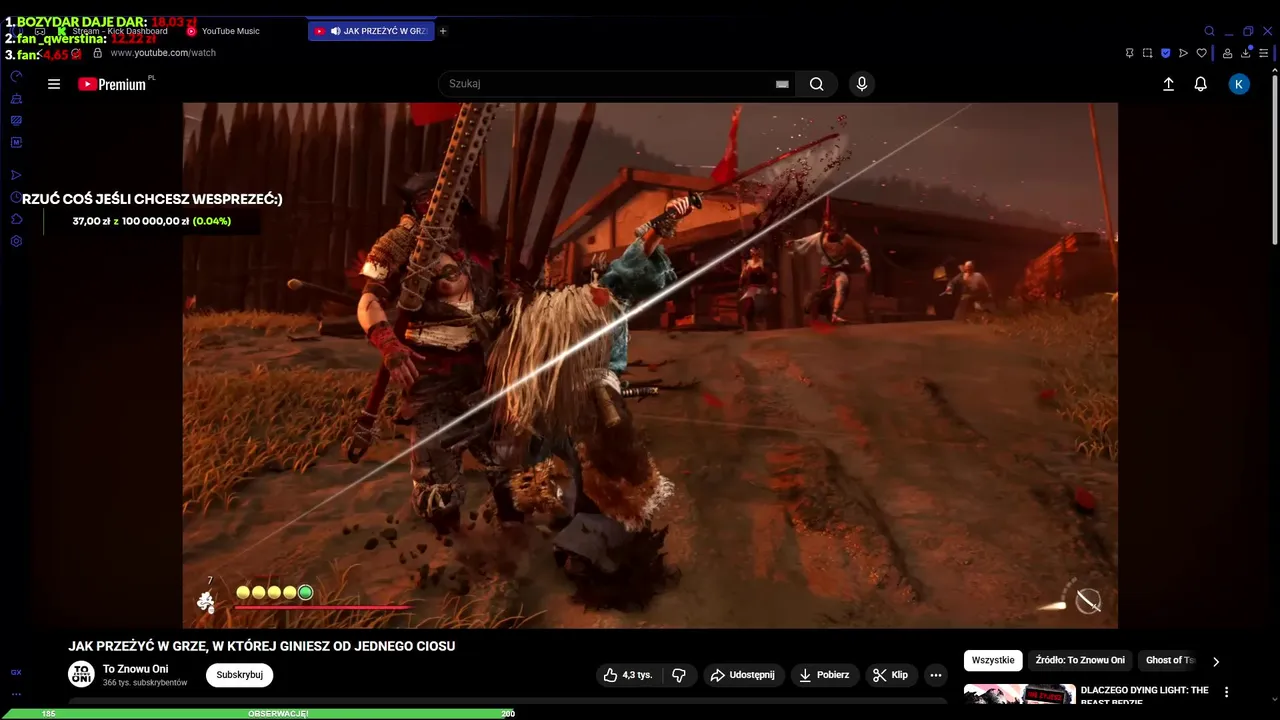1280x720 pixels.
Task: Open To Znowu Oni channel avatar
Action: [81, 675]
